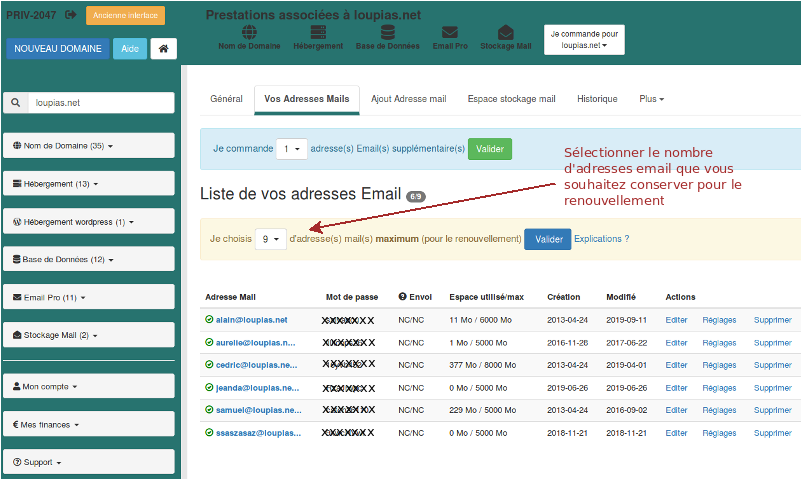Click the Base de Données database icon
The height and width of the screenshot is (481, 803).
[388, 32]
